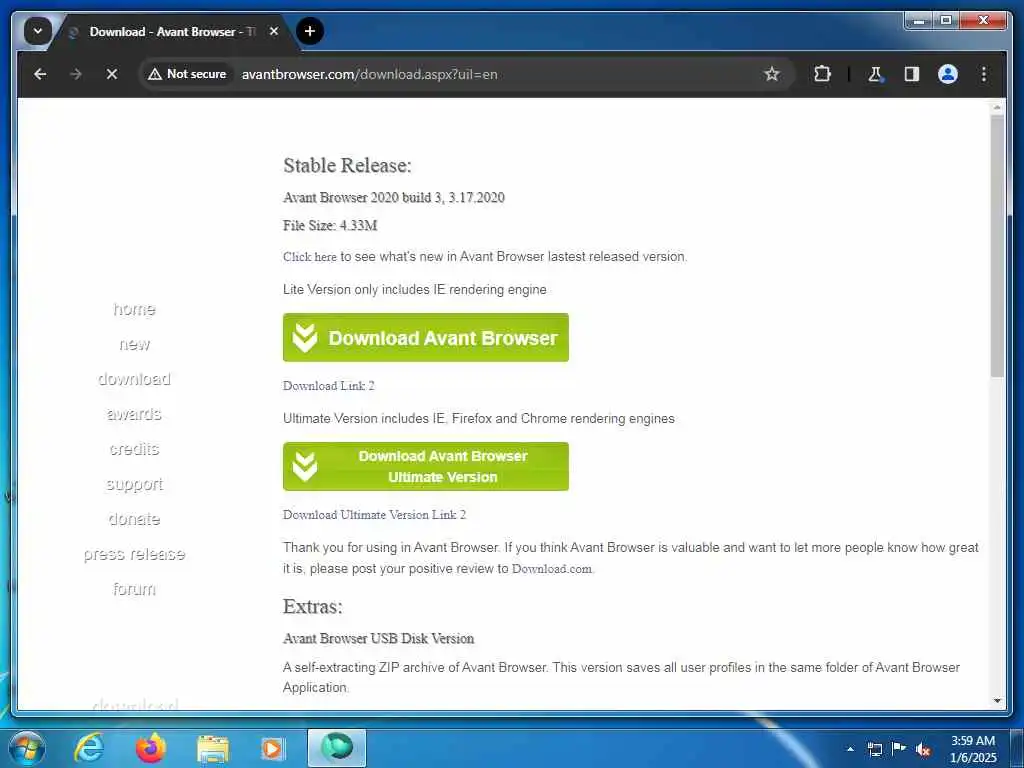The image size is (1024, 768).
Task: Open the user profile avatar
Action: (x=948, y=74)
